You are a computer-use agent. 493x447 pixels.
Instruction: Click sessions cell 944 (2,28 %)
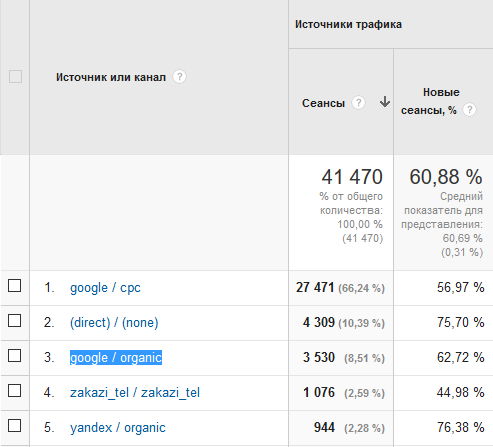coord(349,428)
